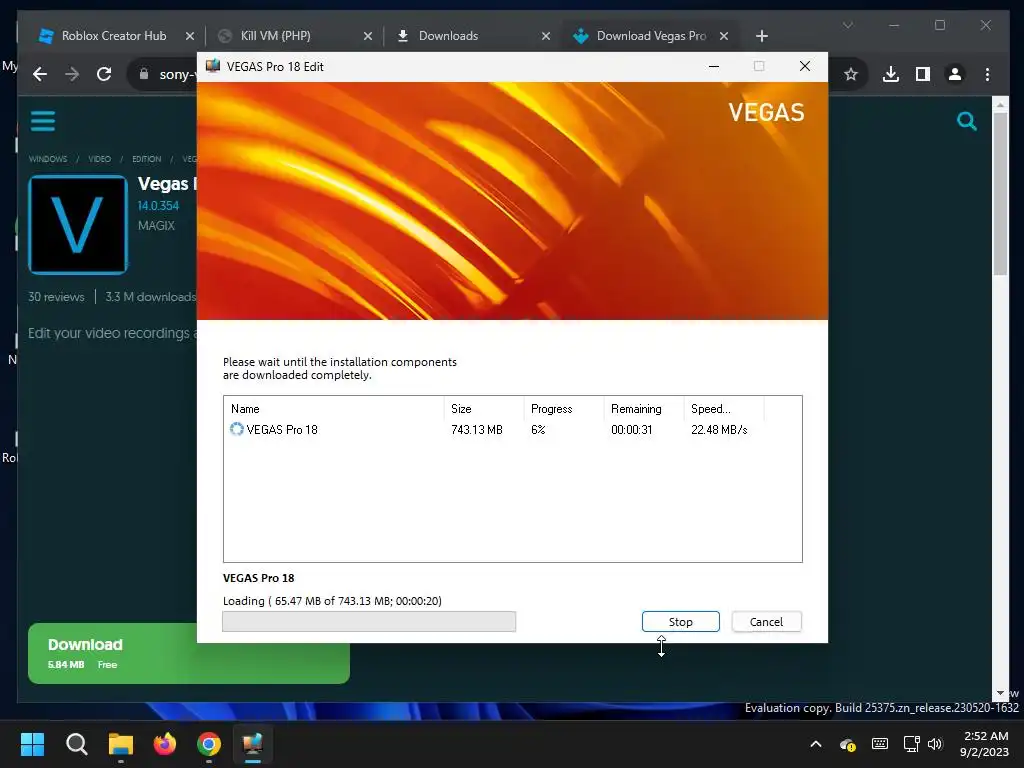Click the OneDrive warning tray icon
Screen dimensions: 1024x768
coord(848,744)
